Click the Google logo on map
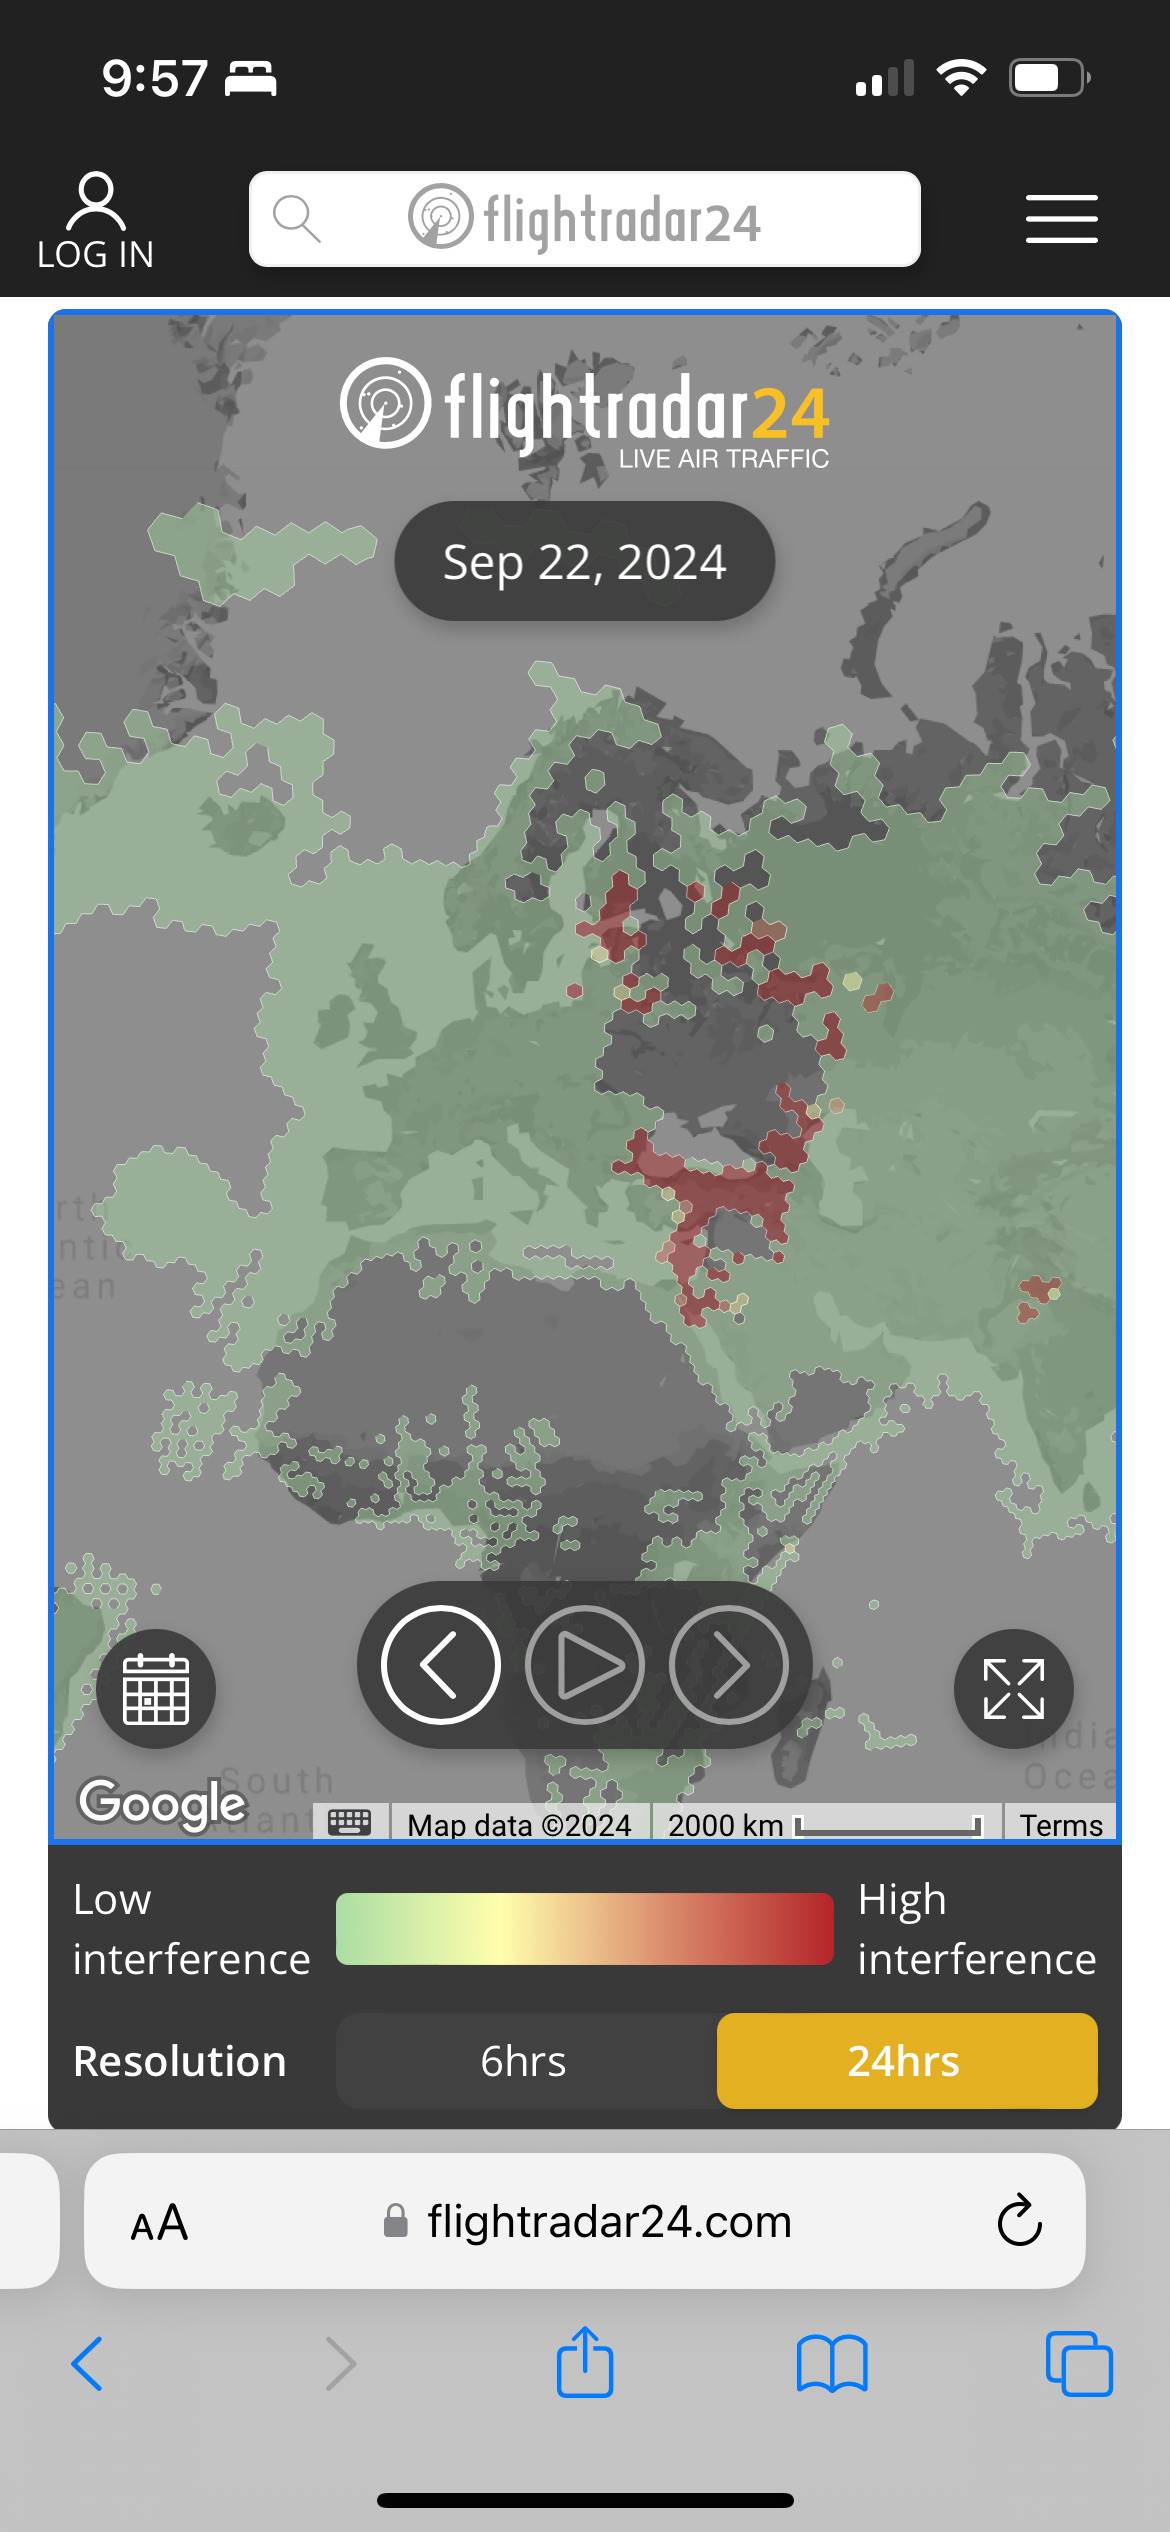1170x2532 pixels. point(162,1802)
